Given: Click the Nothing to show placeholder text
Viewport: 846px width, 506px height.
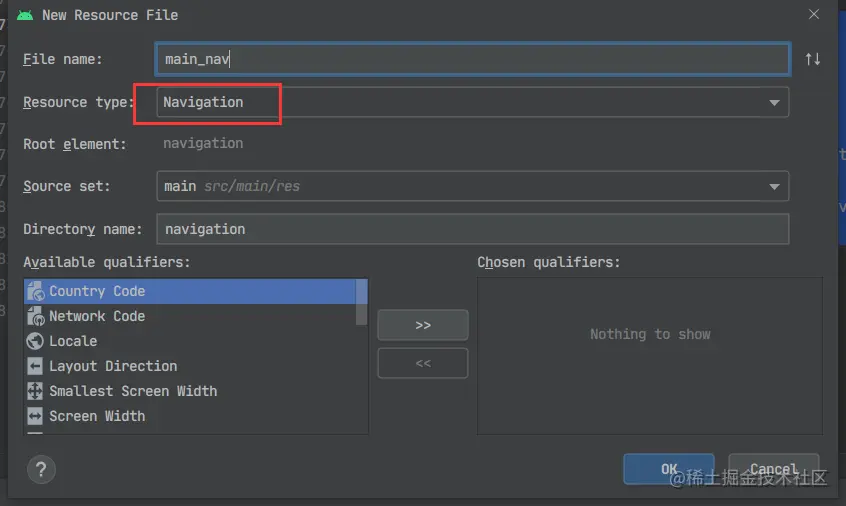Looking at the screenshot, I should (x=650, y=334).
